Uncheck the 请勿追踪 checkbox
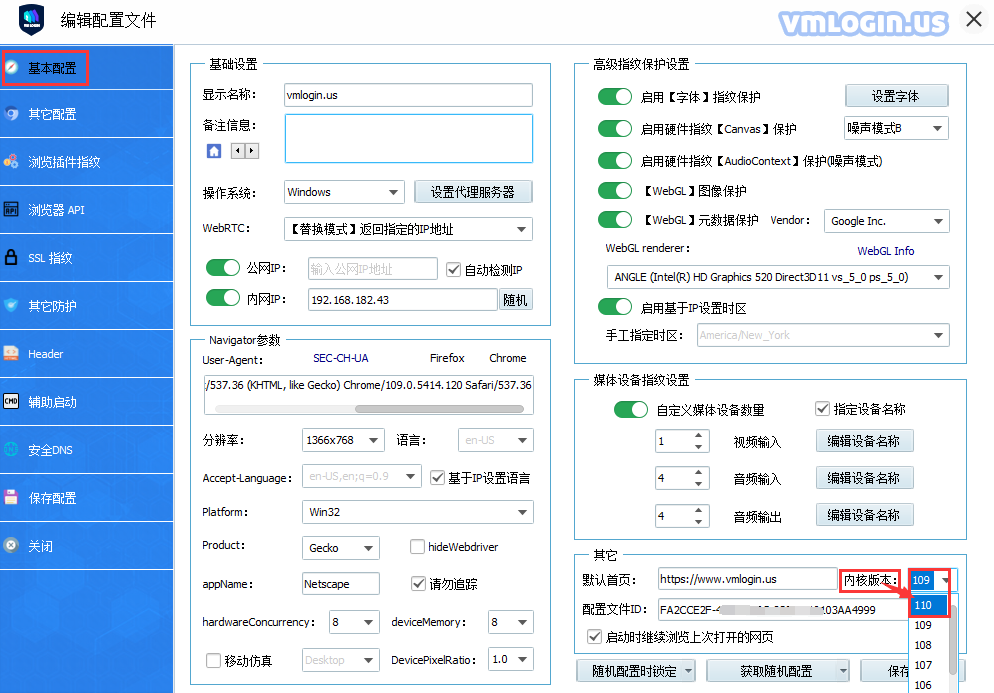The height and width of the screenshot is (693, 994). (418, 583)
